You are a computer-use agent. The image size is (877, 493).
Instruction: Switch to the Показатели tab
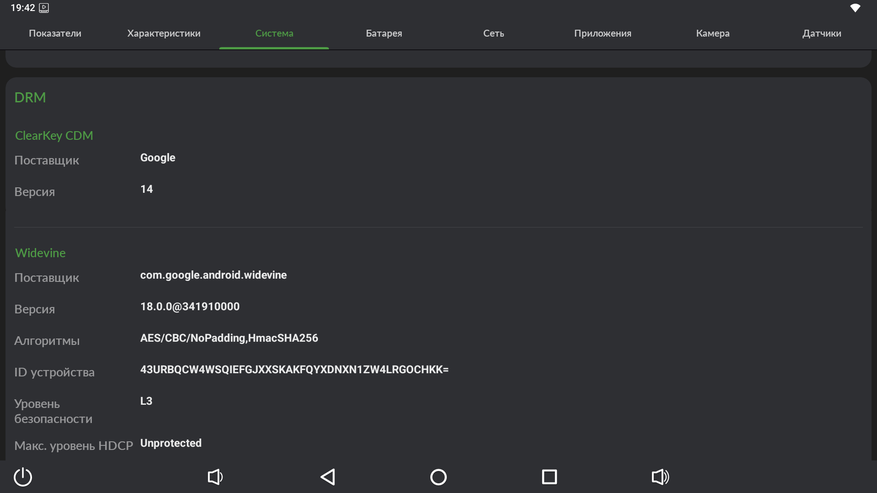[55, 33]
